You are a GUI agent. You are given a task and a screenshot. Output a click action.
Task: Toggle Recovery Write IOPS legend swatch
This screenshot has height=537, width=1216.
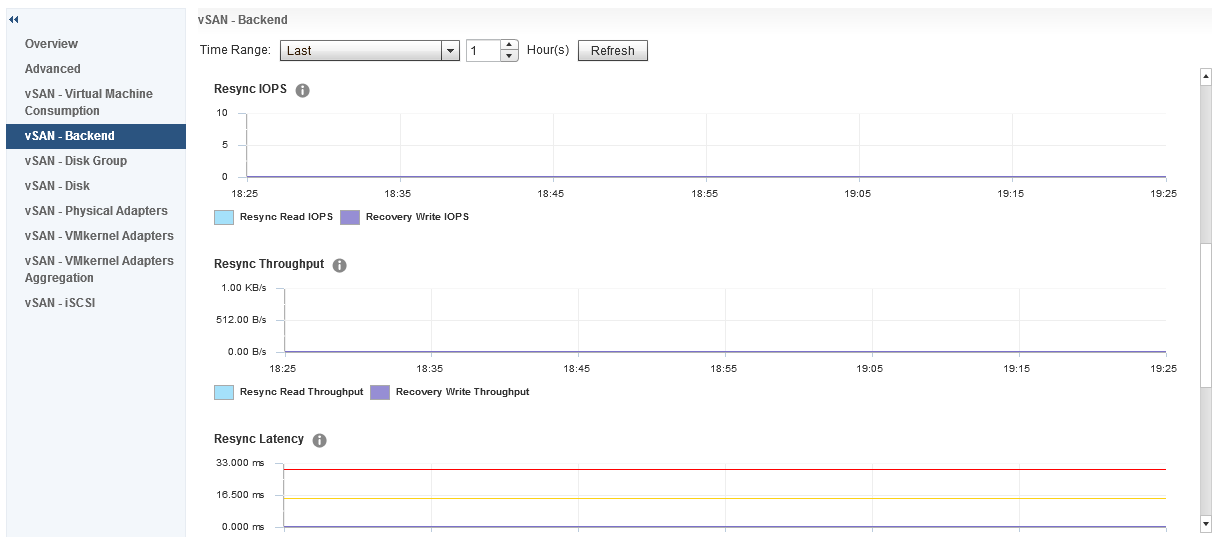pyautogui.click(x=350, y=217)
